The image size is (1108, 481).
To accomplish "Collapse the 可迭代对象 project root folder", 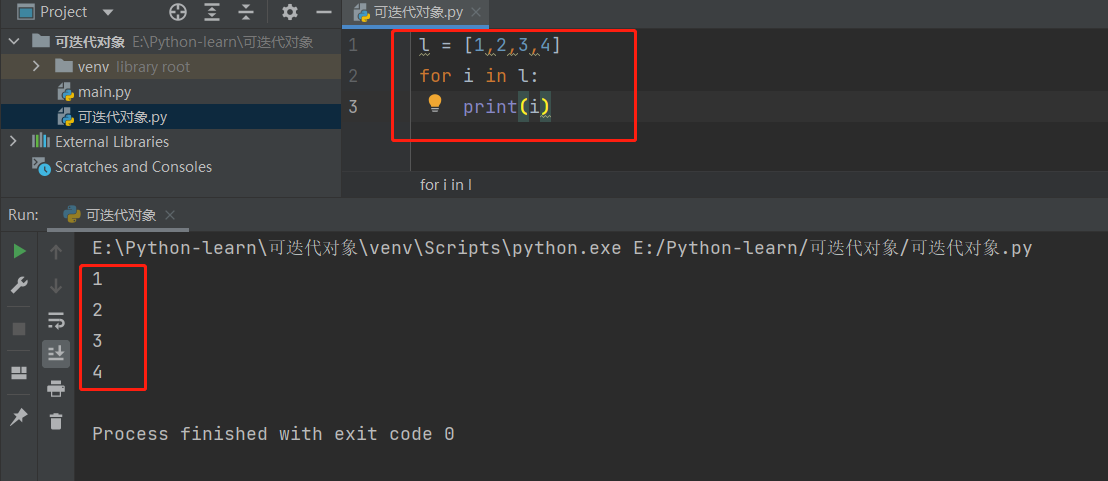I will pyautogui.click(x=13, y=41).
